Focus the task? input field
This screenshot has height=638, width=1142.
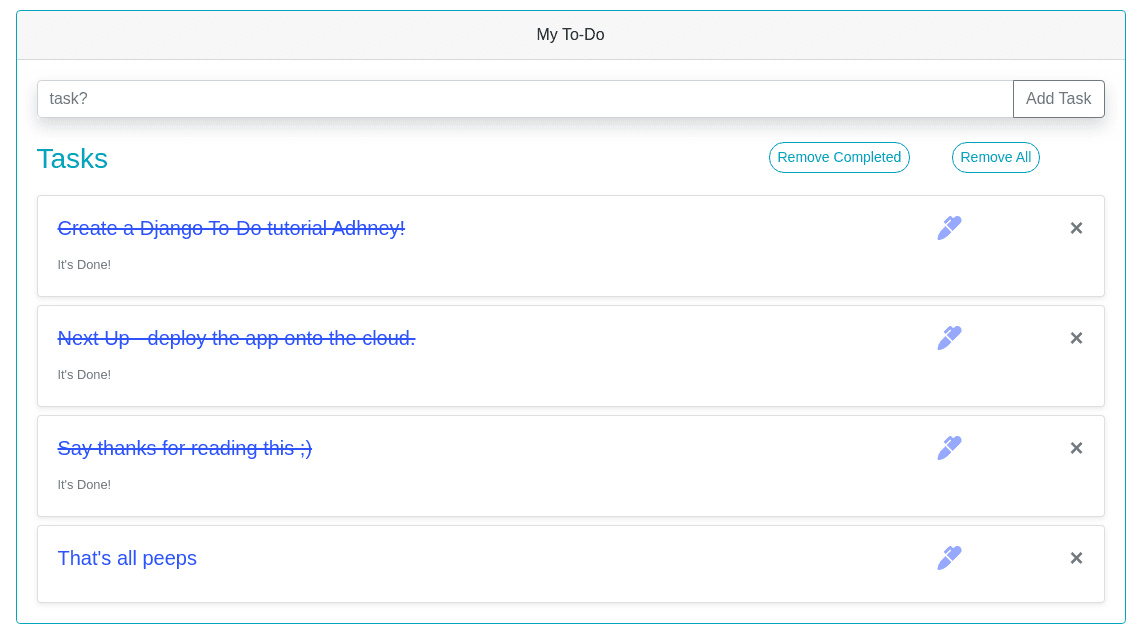[525, 98]
